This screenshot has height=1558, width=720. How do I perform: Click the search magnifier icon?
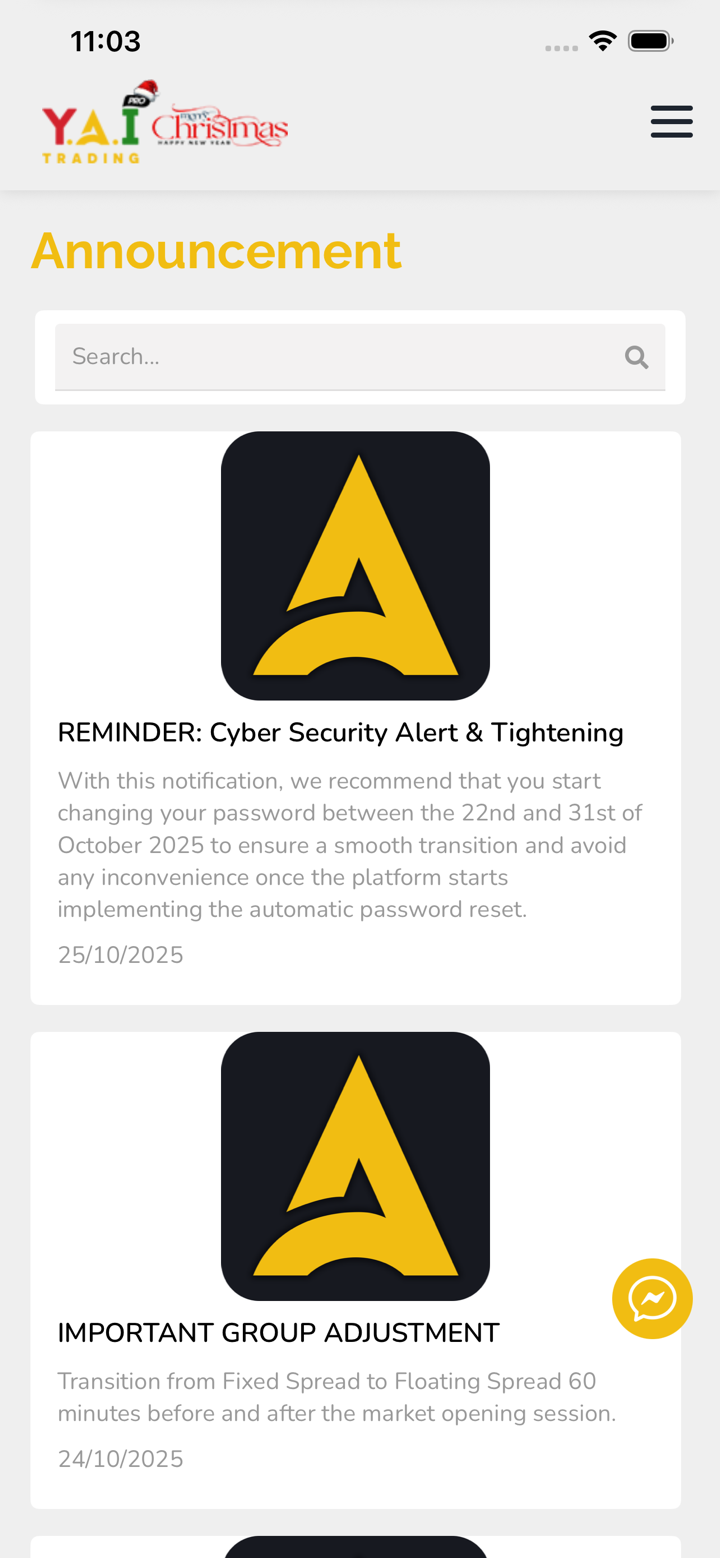636,357
